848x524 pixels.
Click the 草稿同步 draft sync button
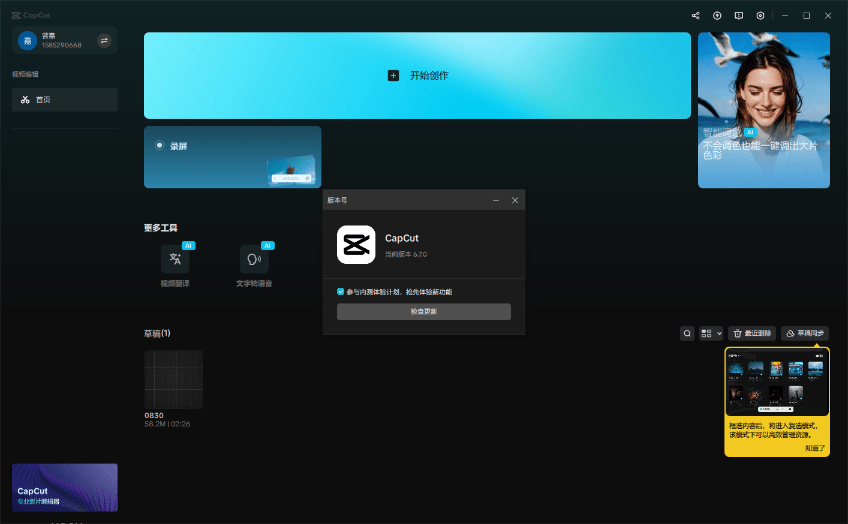click(805, 333)
